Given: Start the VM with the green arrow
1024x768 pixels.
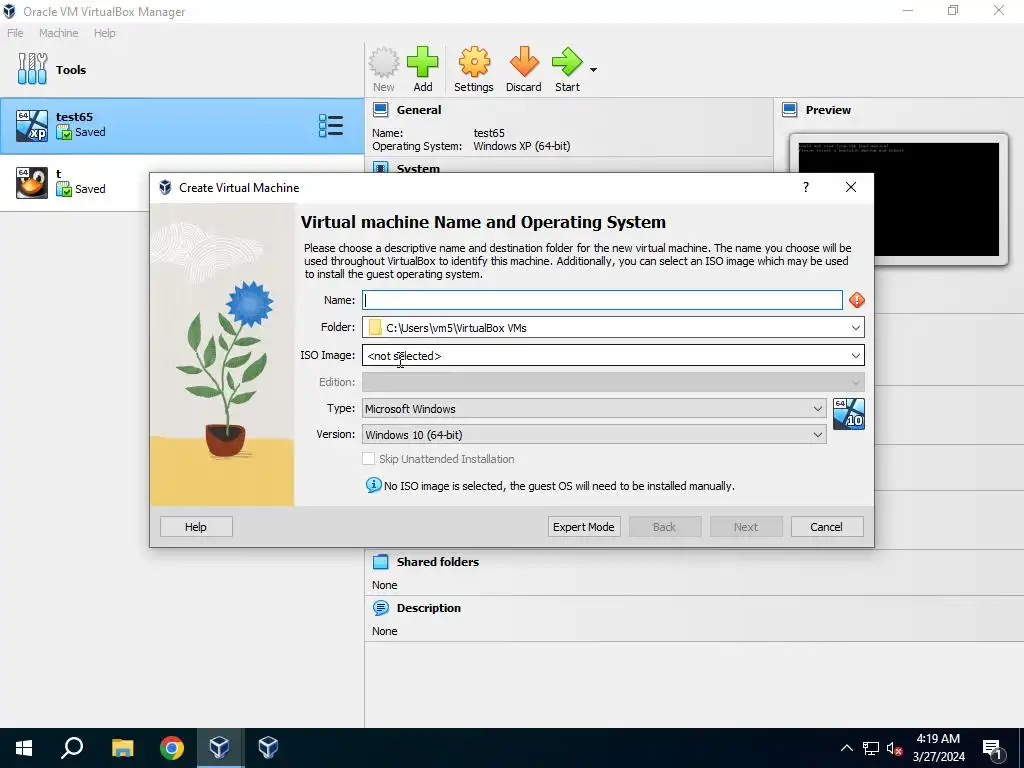Looking at the screenshot, I should (567, 63).
